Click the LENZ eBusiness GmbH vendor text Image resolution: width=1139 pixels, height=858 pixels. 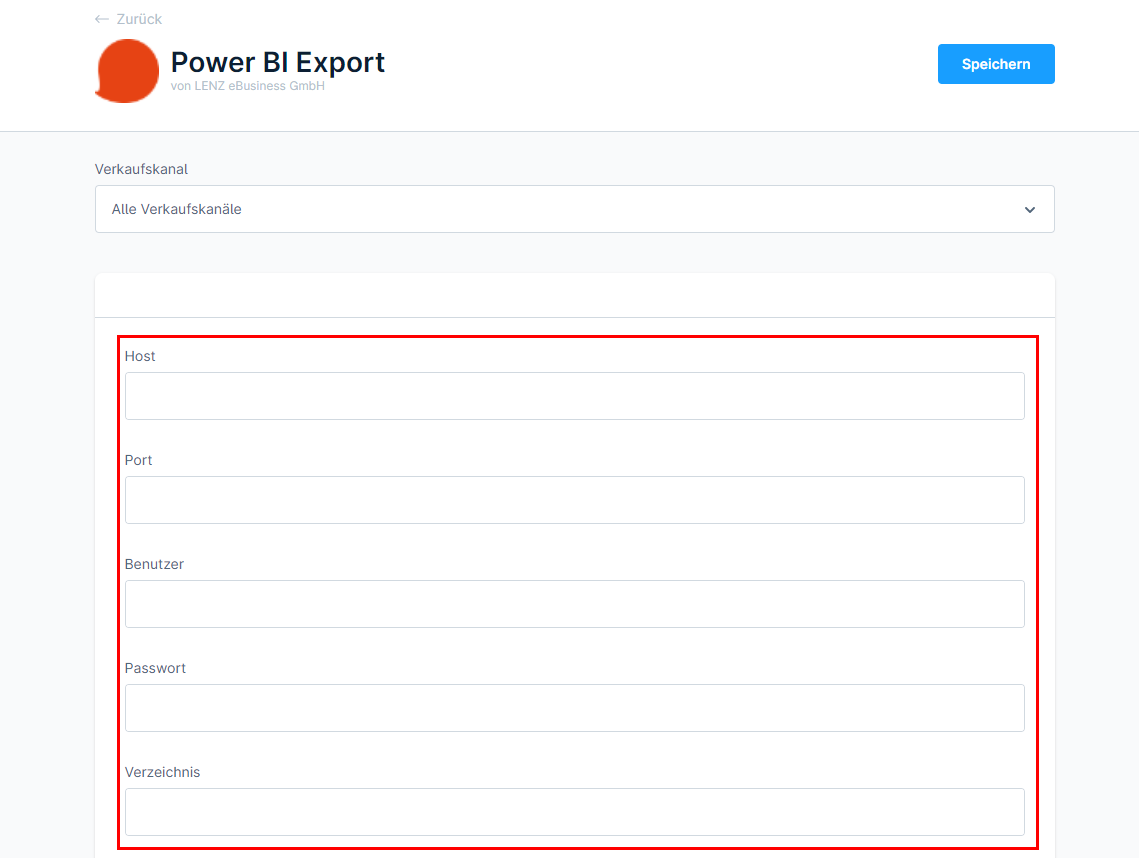(247, 86)
